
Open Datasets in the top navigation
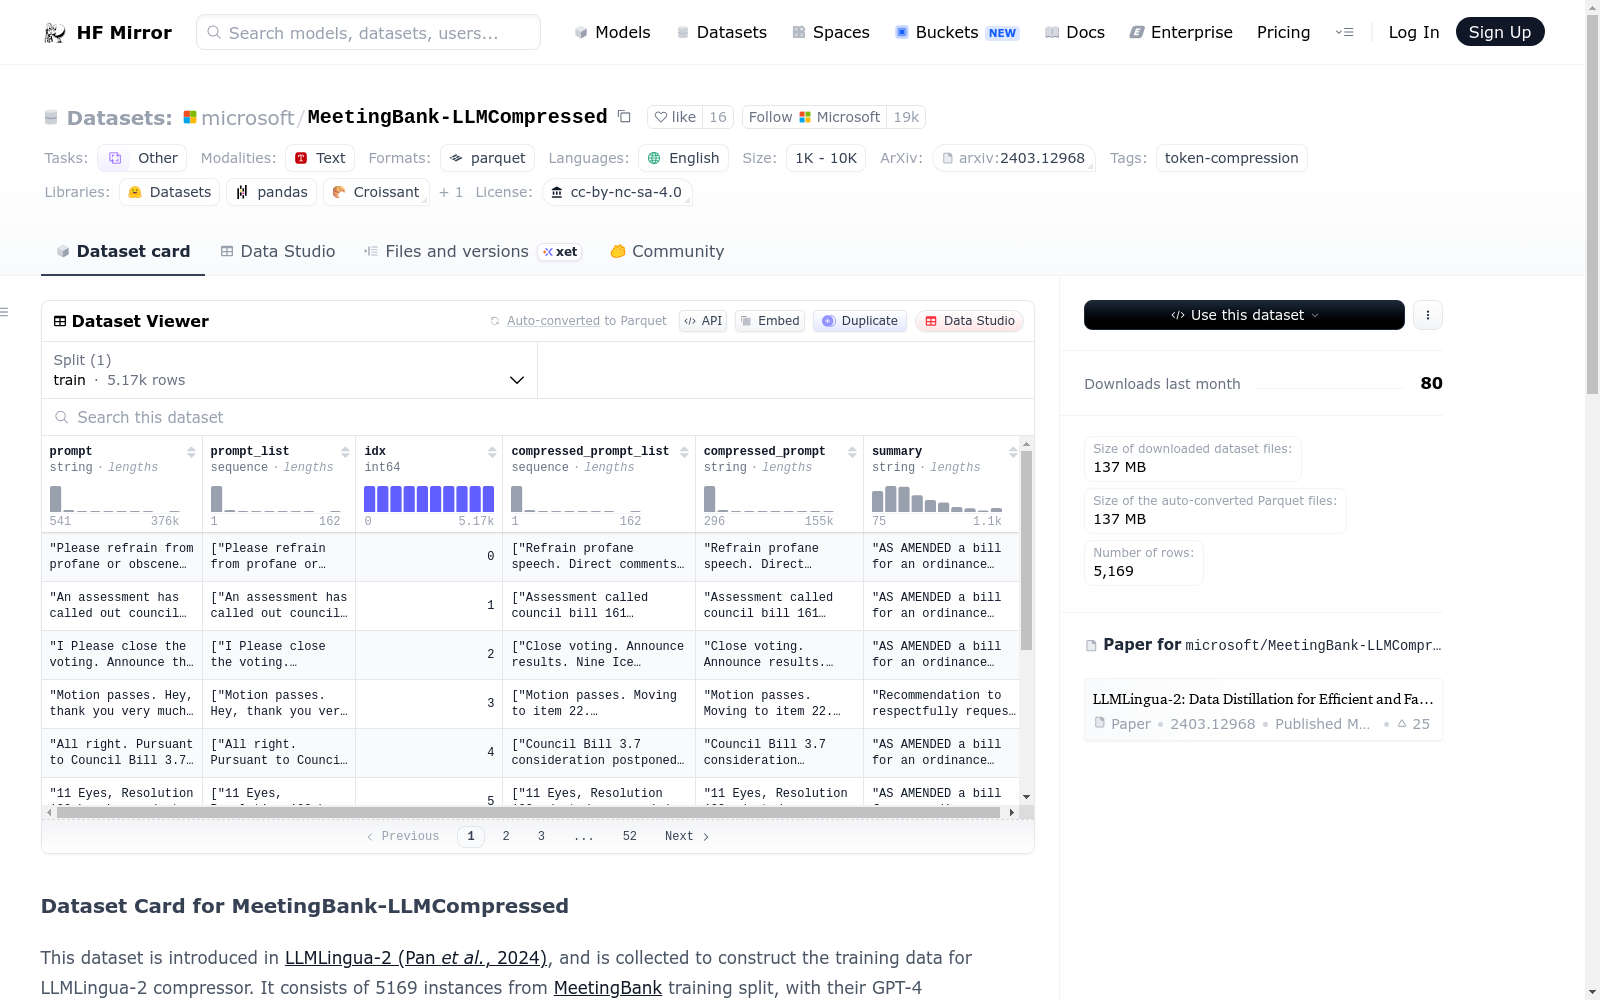[x=721, y=32]
